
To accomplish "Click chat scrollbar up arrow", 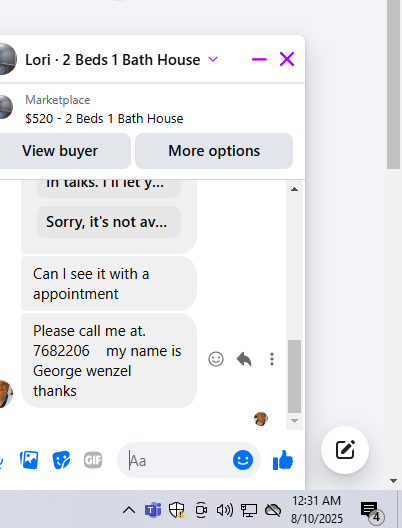I will [294, 189].
